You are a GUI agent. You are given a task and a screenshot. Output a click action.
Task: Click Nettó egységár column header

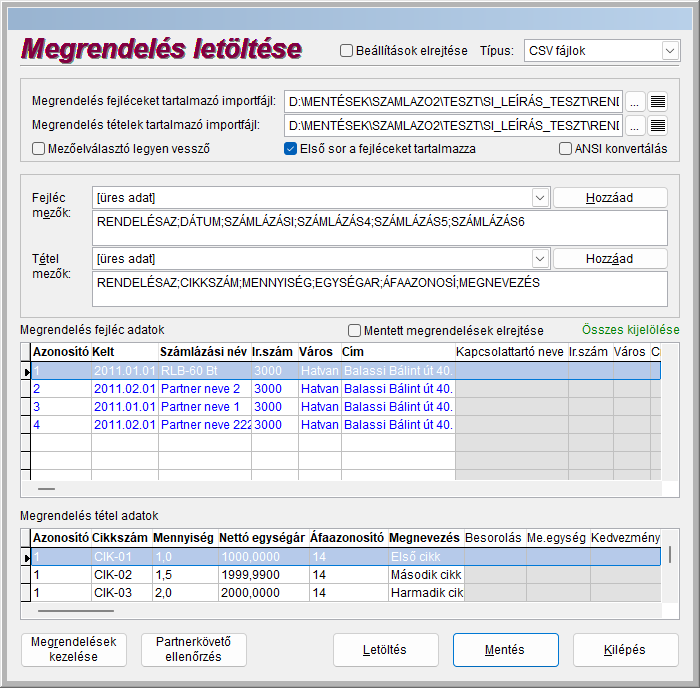(x=263, y=538)
